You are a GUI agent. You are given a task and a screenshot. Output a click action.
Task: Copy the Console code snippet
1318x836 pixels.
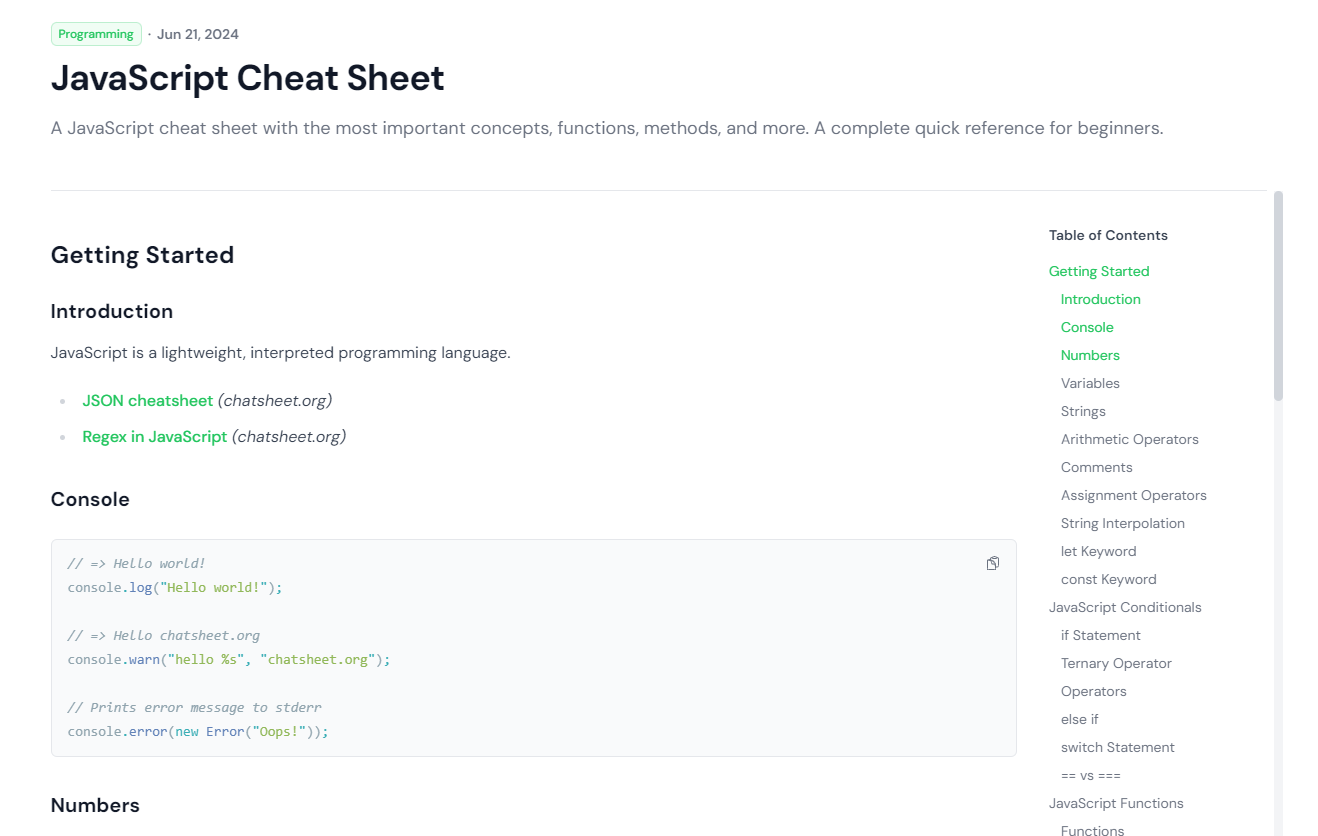tap(992, 563)
